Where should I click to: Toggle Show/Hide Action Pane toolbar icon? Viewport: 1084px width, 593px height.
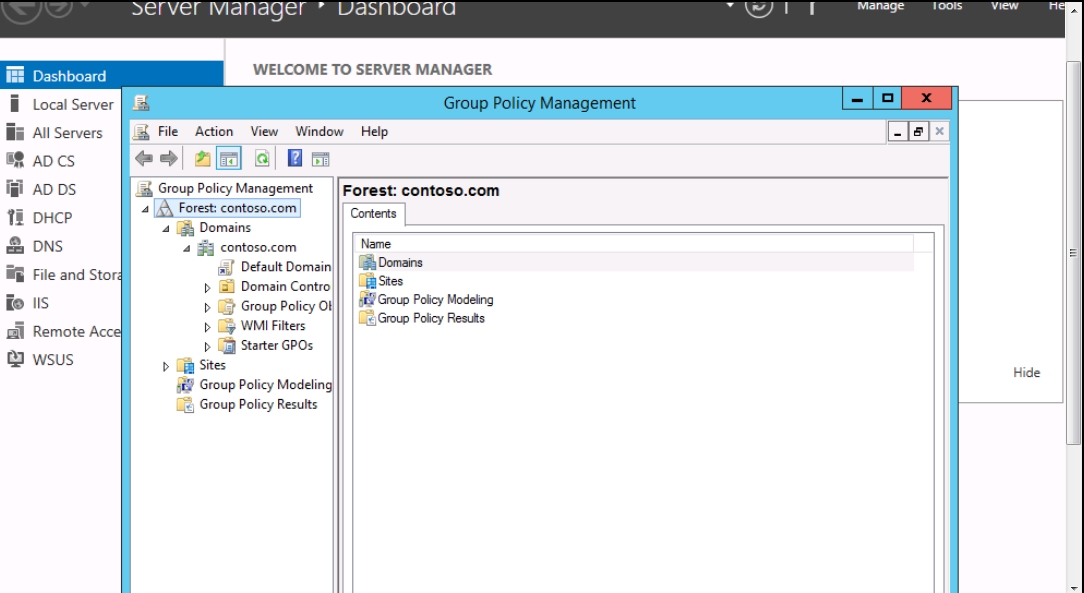tap(320, 159)
